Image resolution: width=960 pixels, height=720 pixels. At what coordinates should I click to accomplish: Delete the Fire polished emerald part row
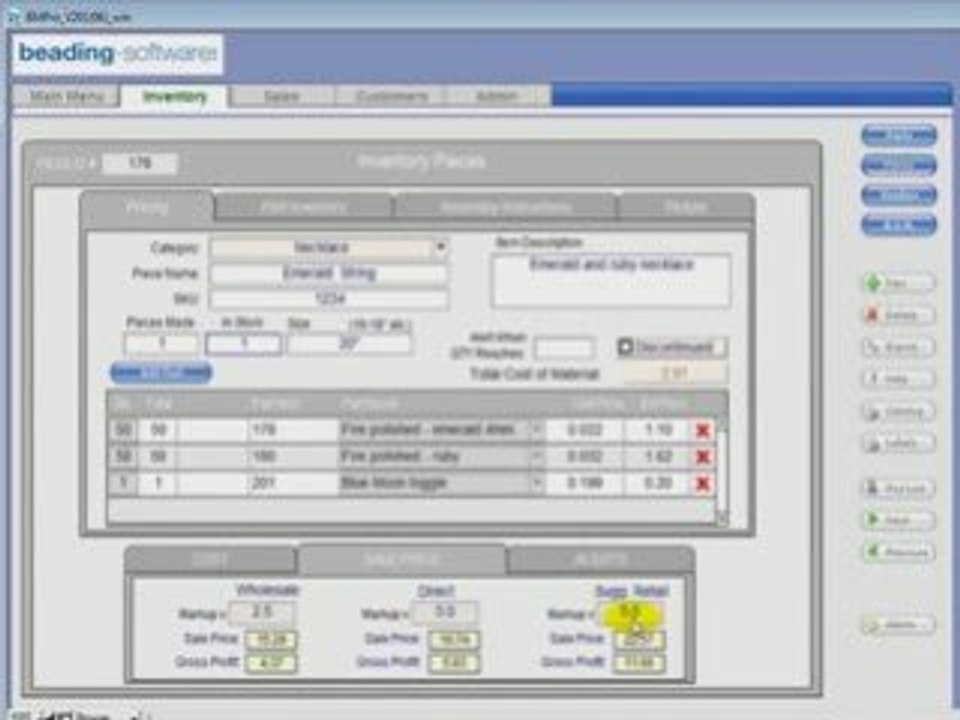click(x=702, y=430)
